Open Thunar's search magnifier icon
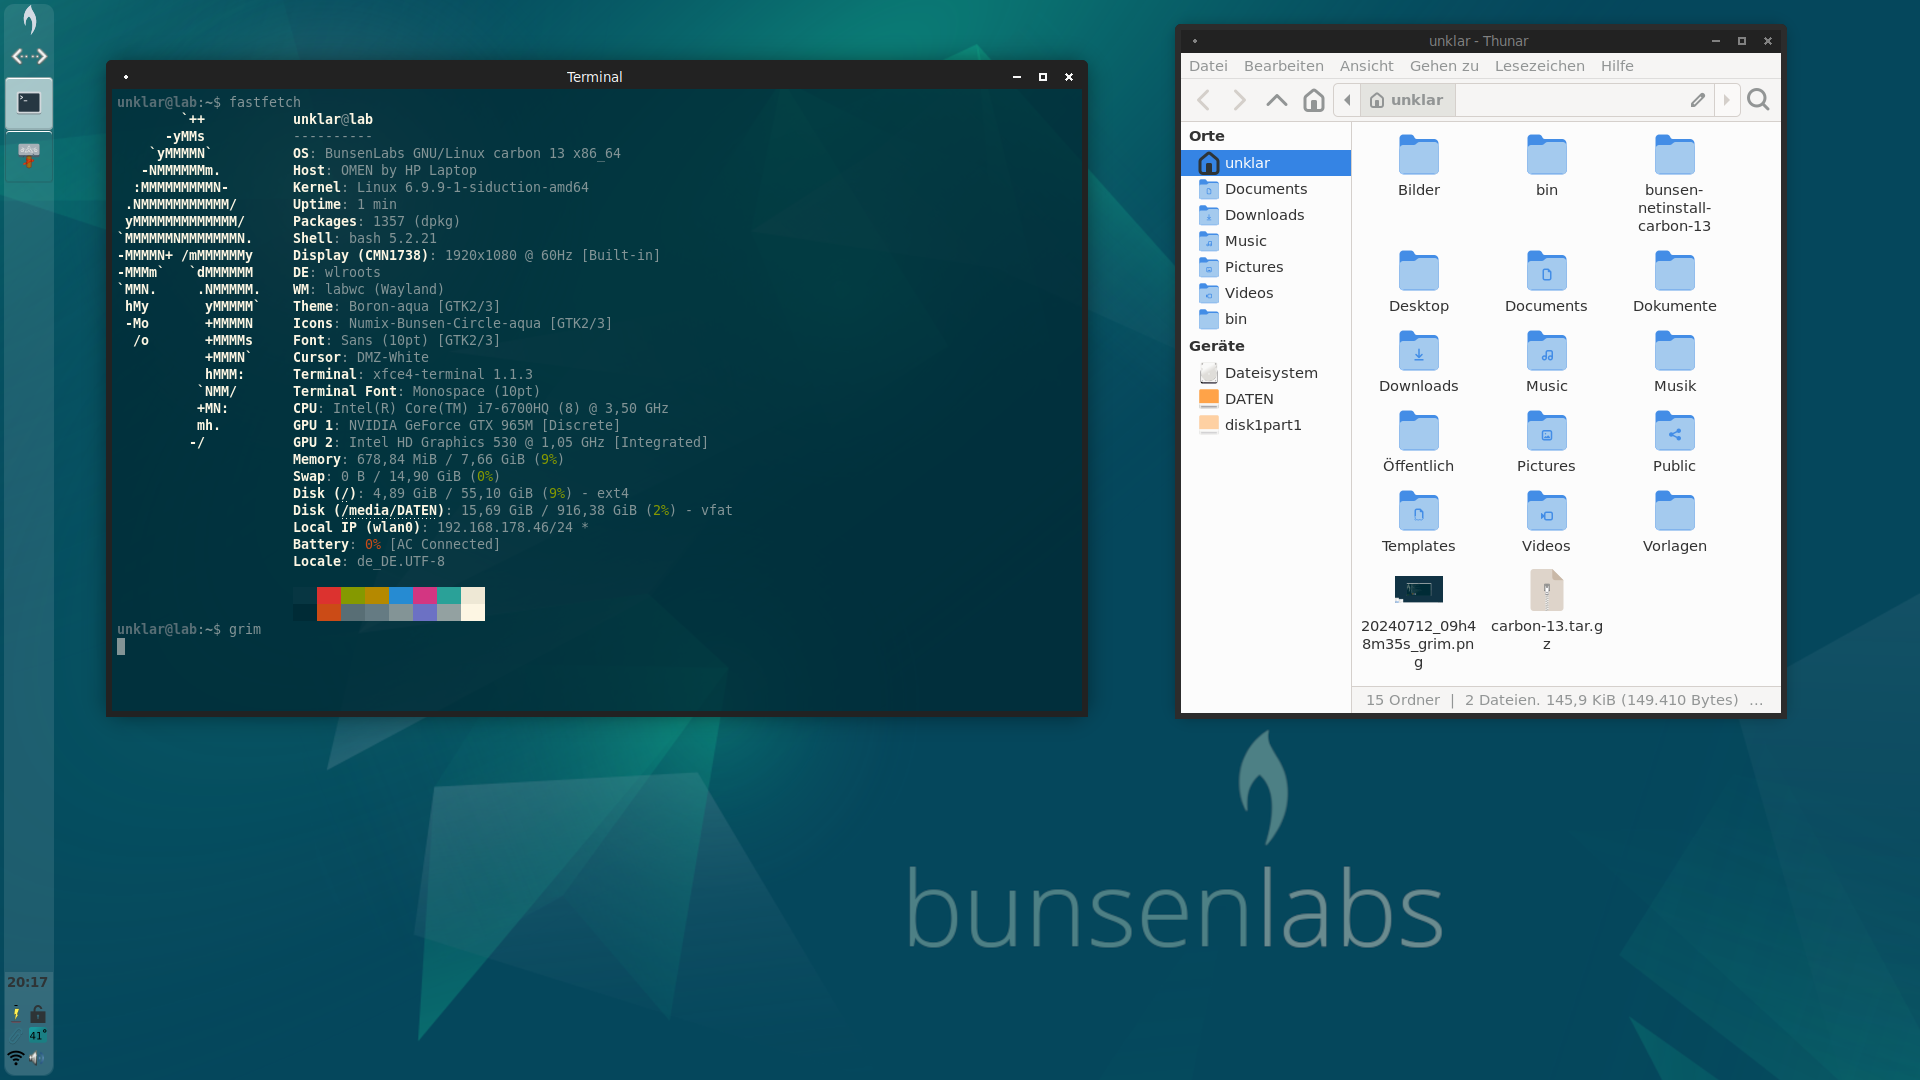This screenshot has width=1920, height=1080. [1758, 100]
